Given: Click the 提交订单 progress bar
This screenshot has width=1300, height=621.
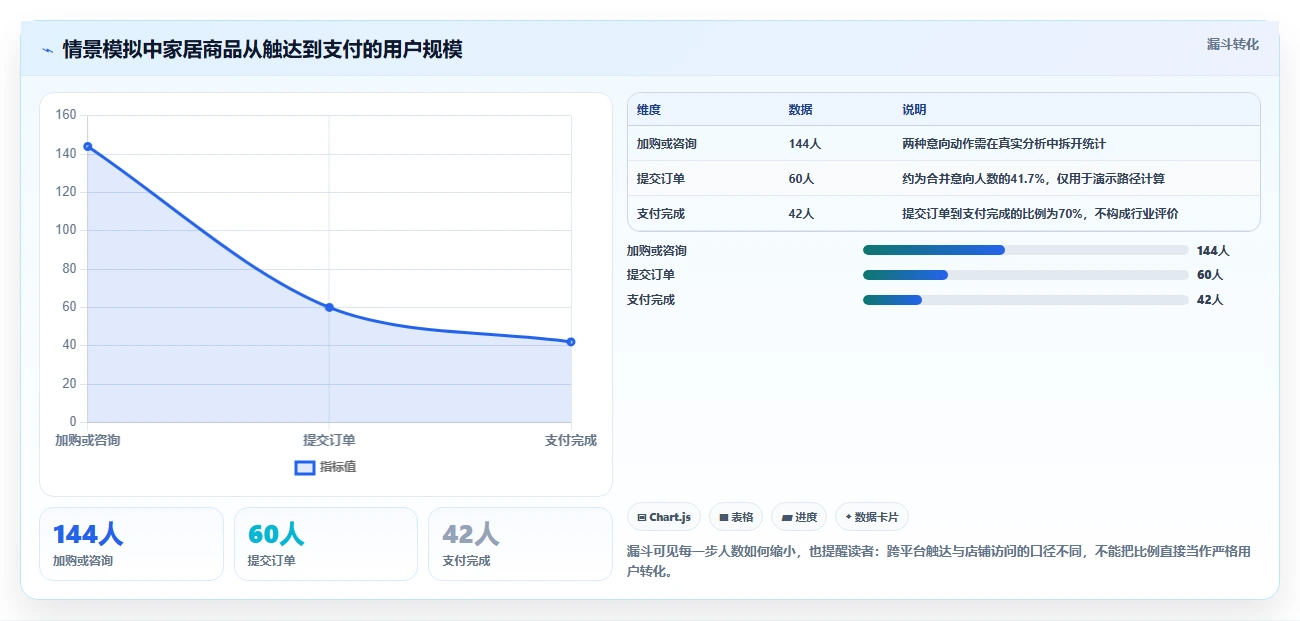Looking at the screenshot, I should click(x=1025, y=274).
